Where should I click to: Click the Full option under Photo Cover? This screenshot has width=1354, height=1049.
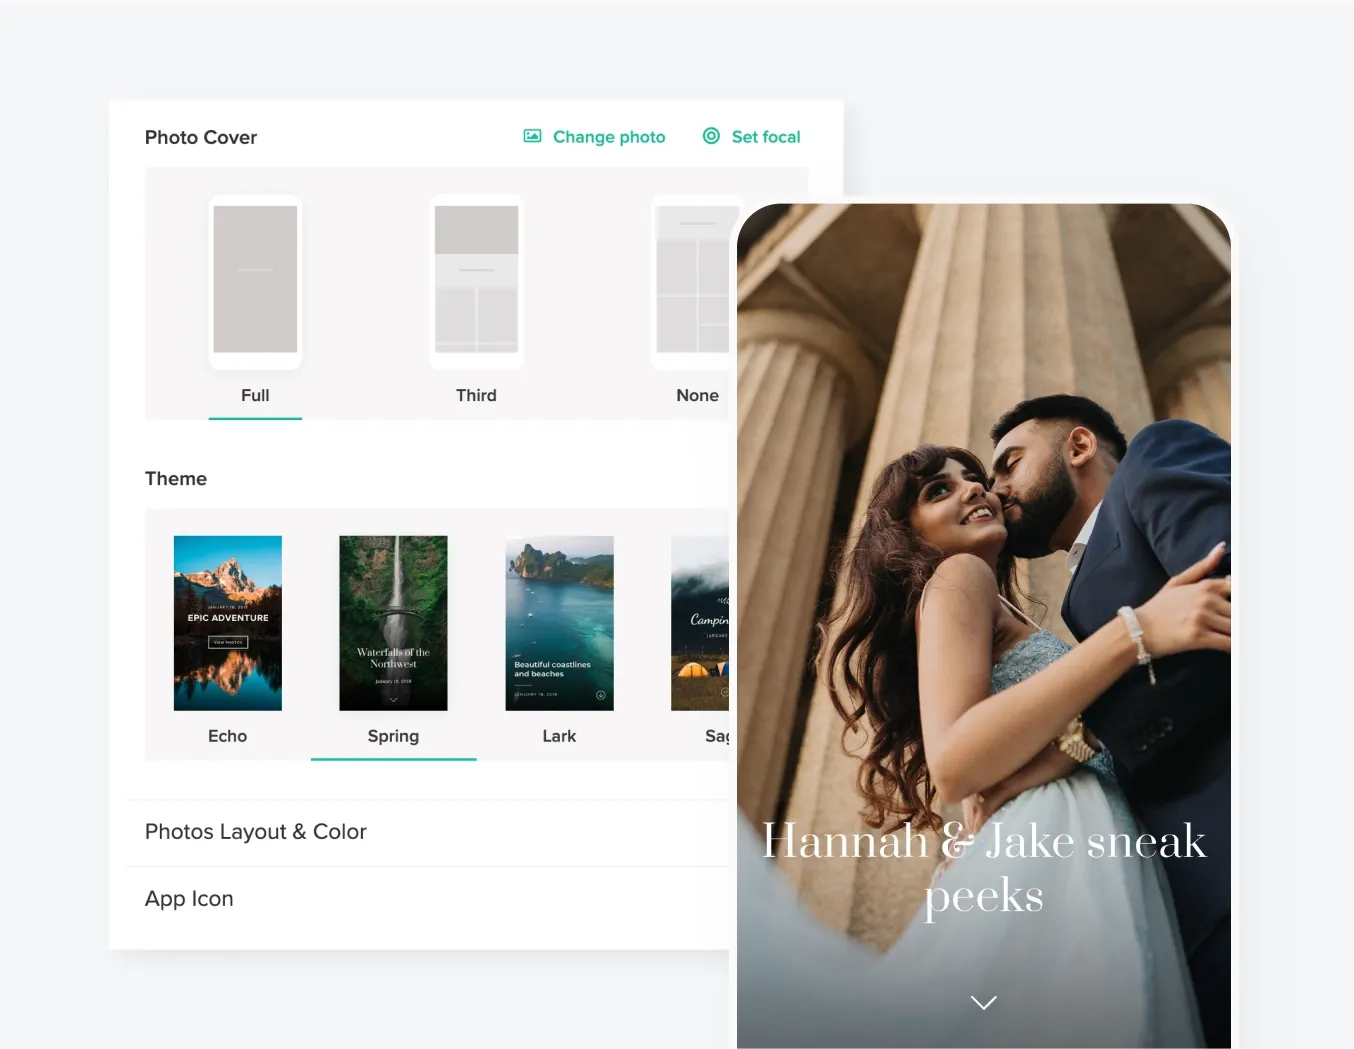(255, 395)
